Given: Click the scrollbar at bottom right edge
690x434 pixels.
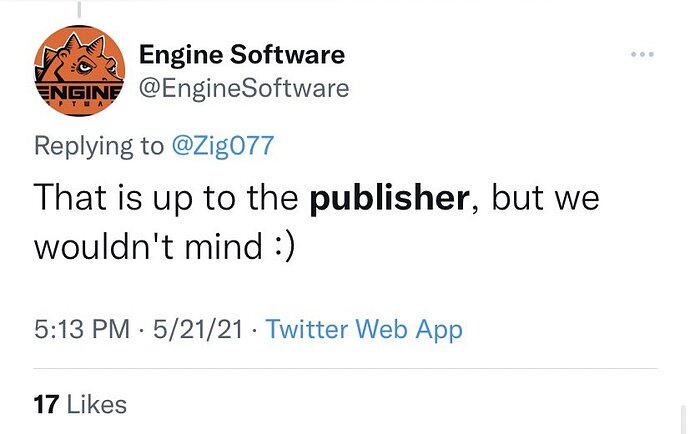Looking at the screenshot, I should tap(684, 419).
